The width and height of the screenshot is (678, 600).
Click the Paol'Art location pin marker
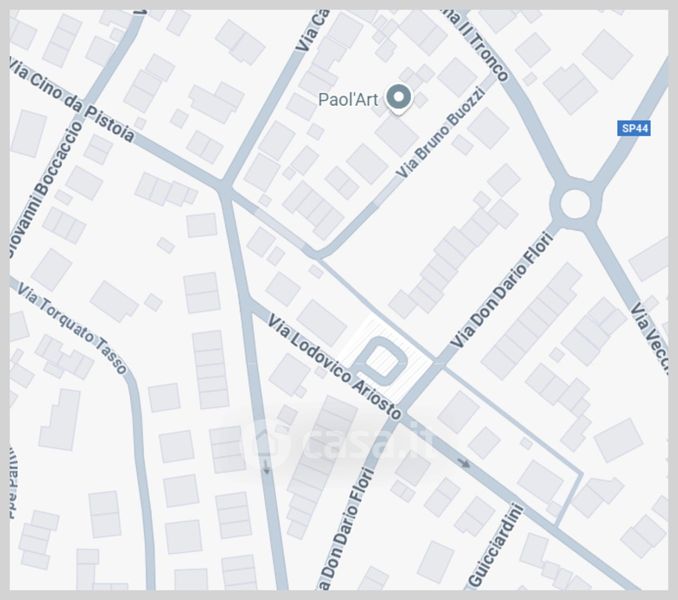click(x=399, y=99)
